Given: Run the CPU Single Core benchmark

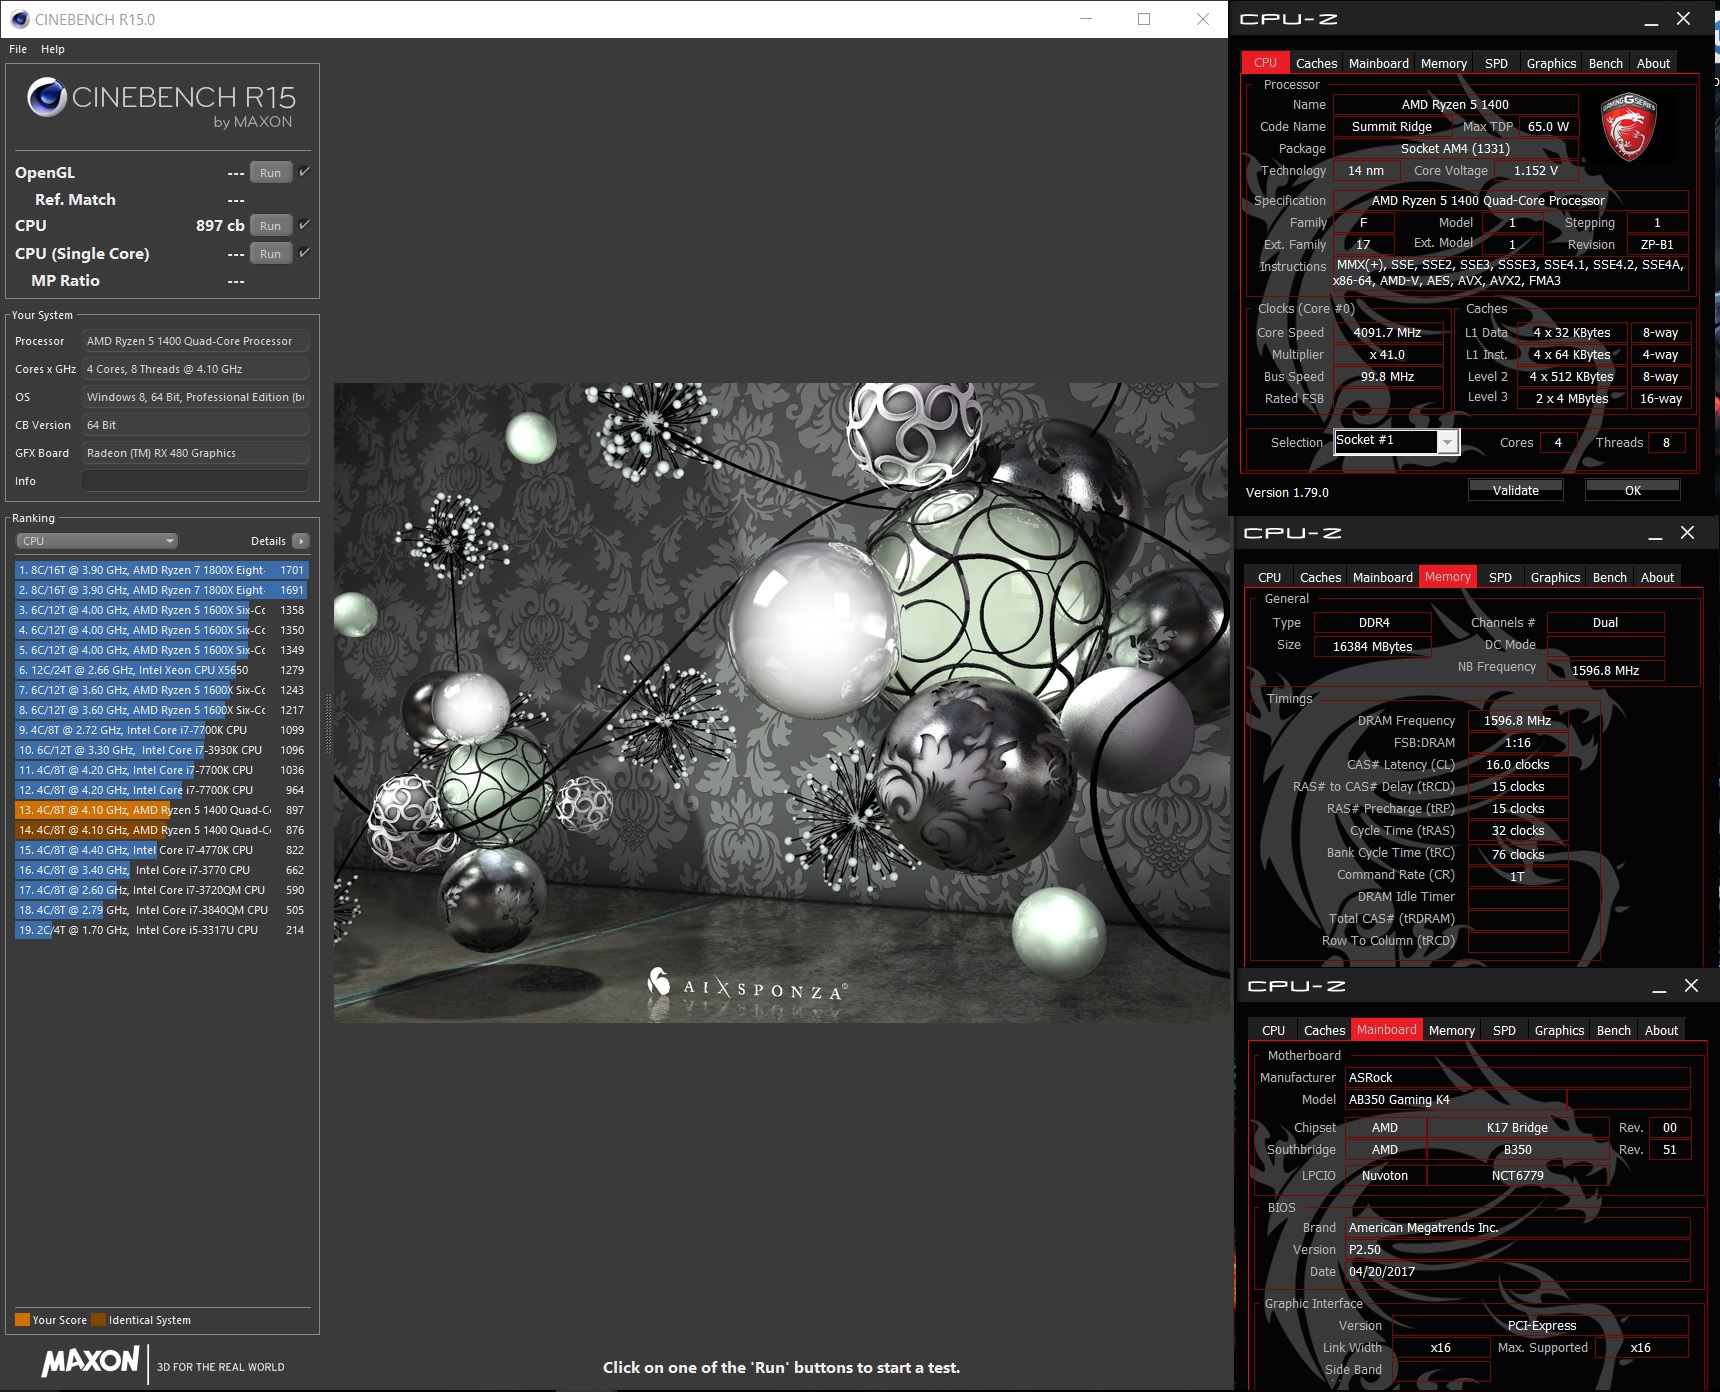Looking at the screenshot, I should pyautogui.click(x=271, y=253).
